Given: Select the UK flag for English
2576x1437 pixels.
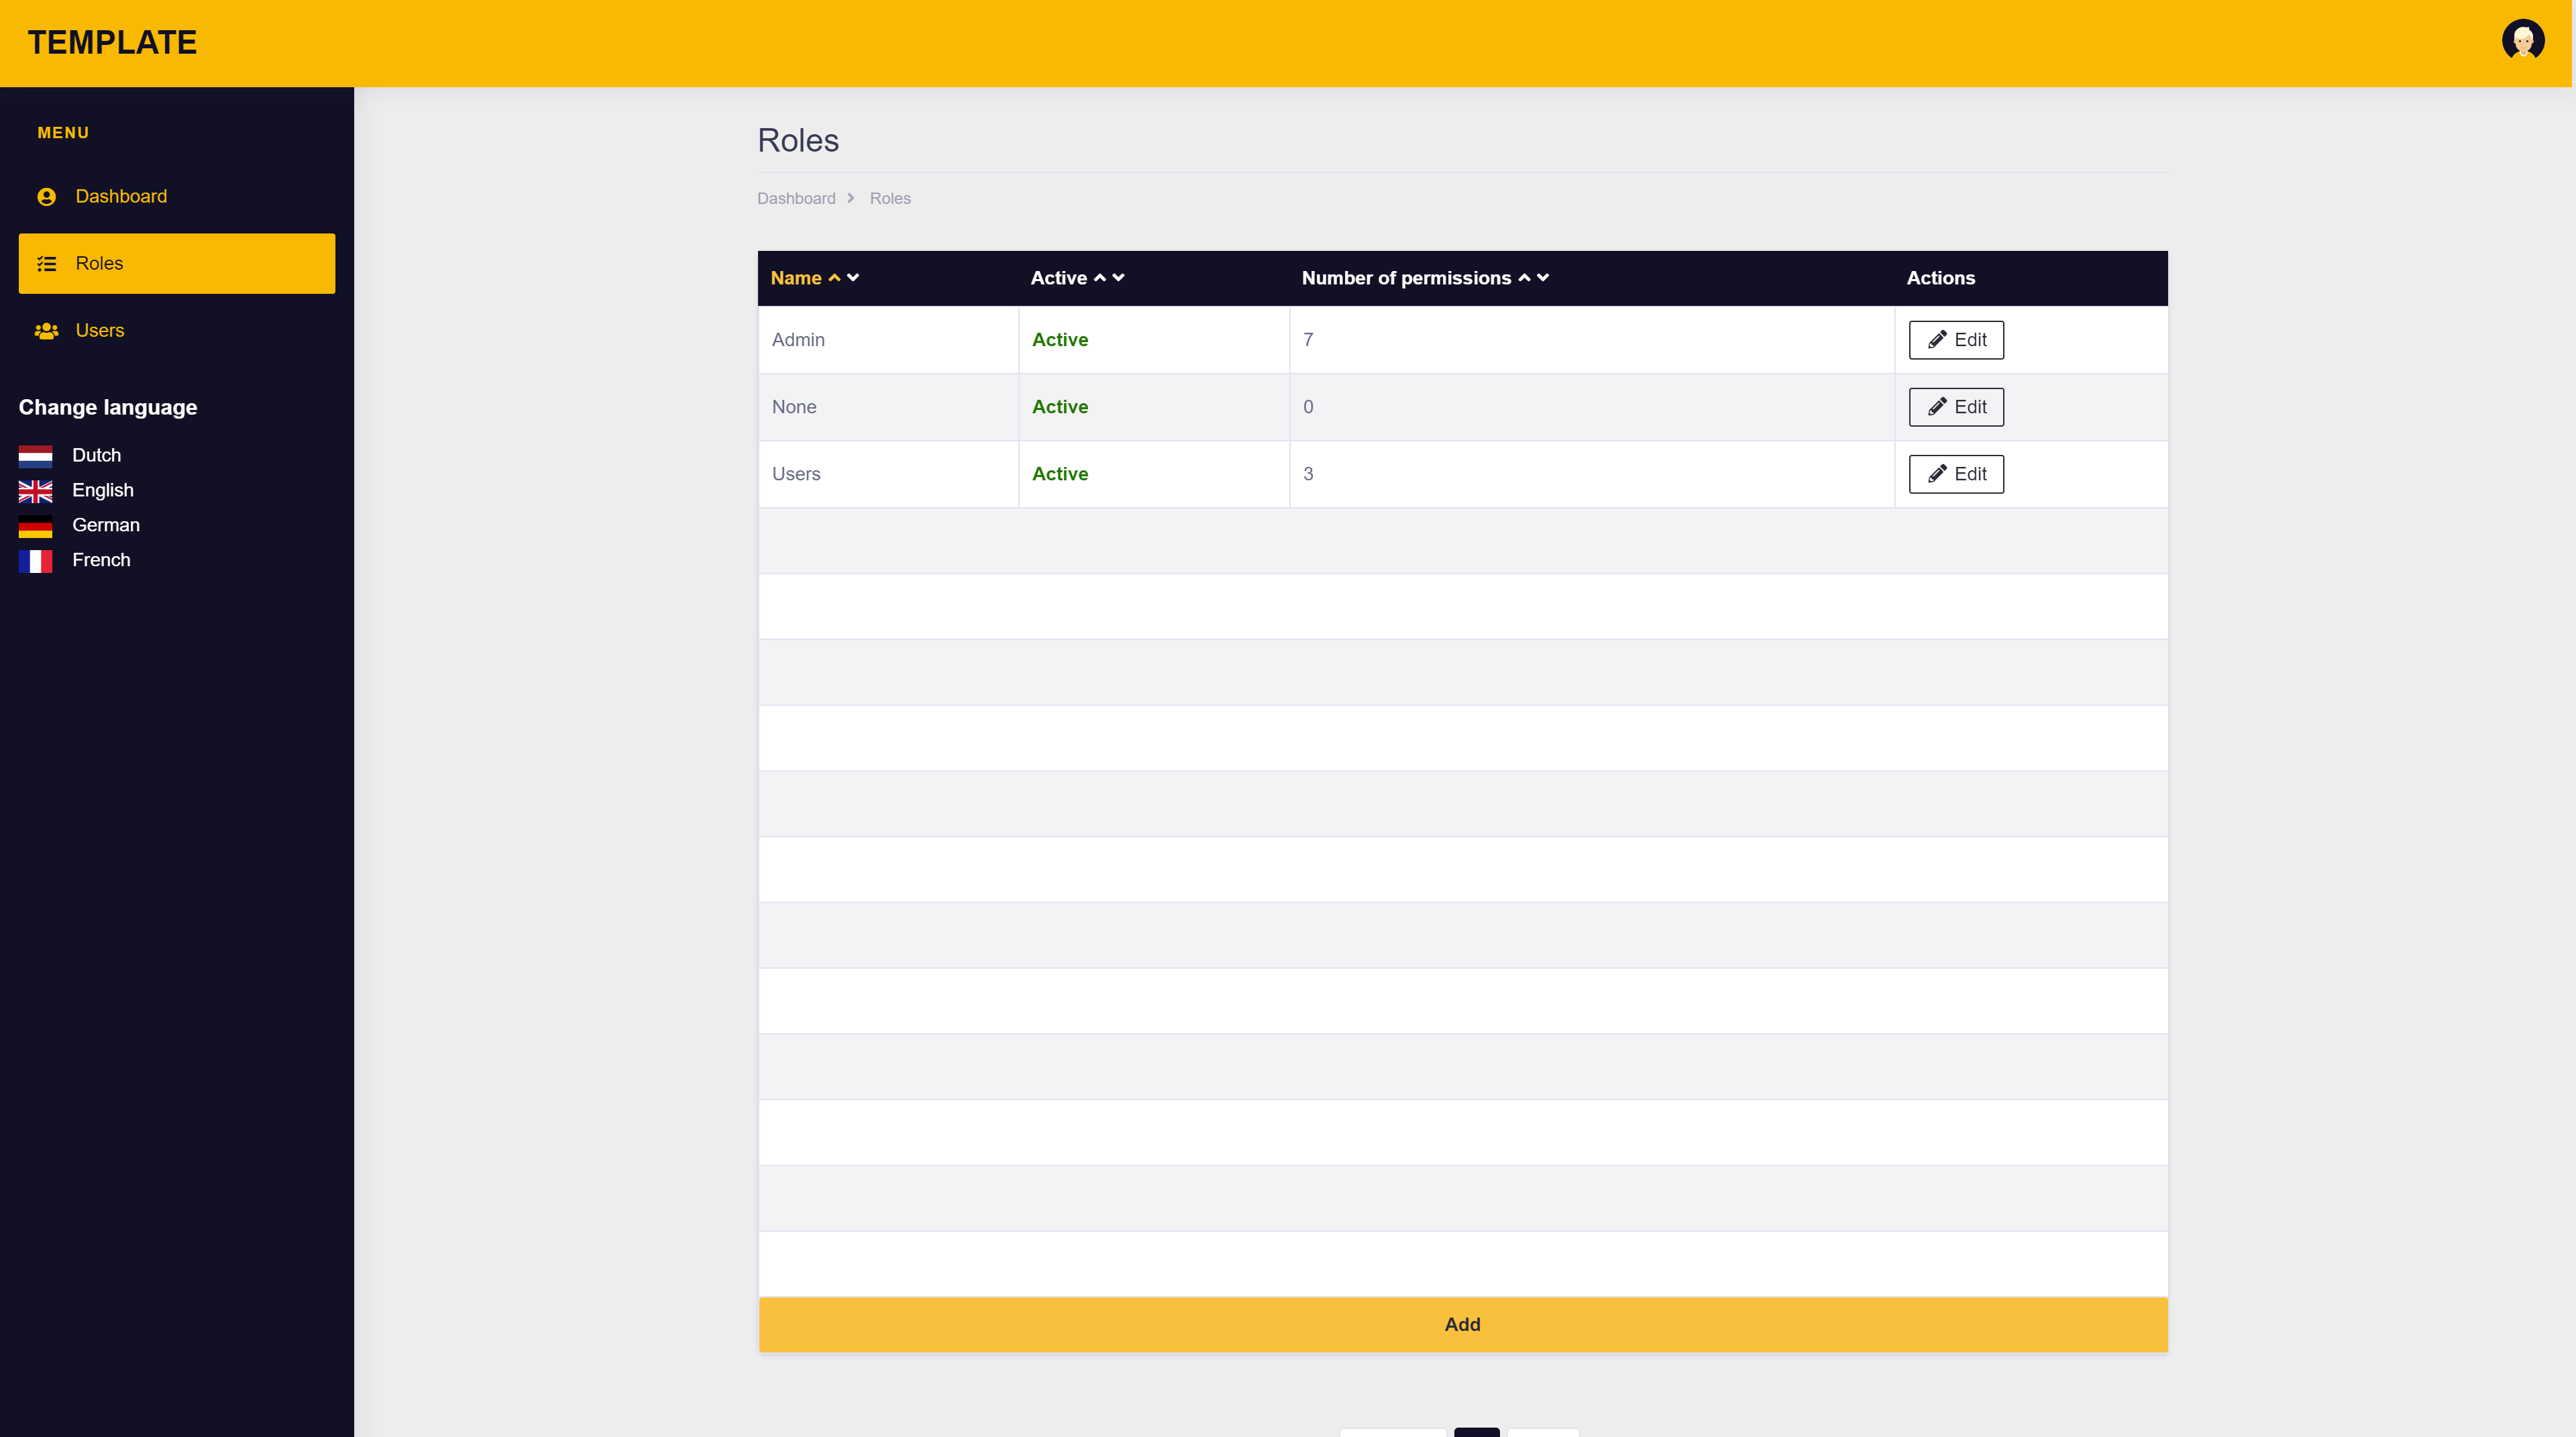Looking at the screenshot, I should pos(35,491).
